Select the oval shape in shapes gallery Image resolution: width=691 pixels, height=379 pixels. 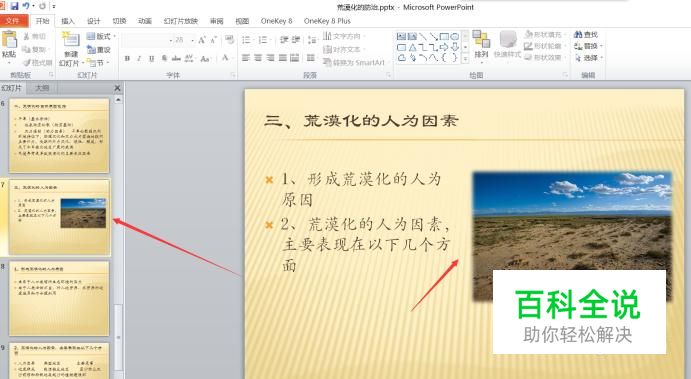455,36
